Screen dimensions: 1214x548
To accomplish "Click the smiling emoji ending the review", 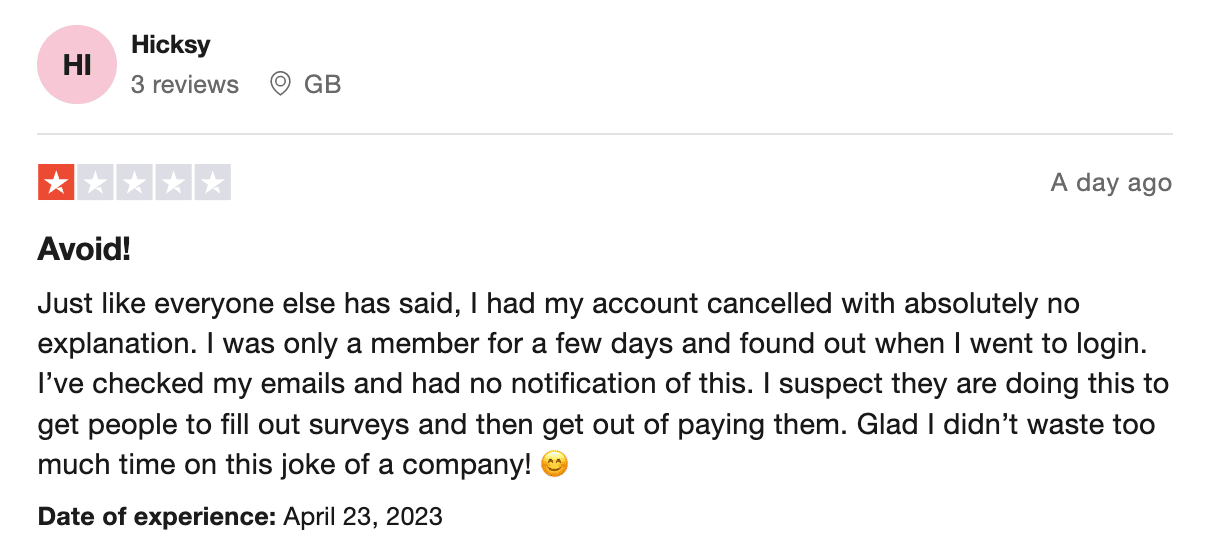I will (x=554, y=465).
